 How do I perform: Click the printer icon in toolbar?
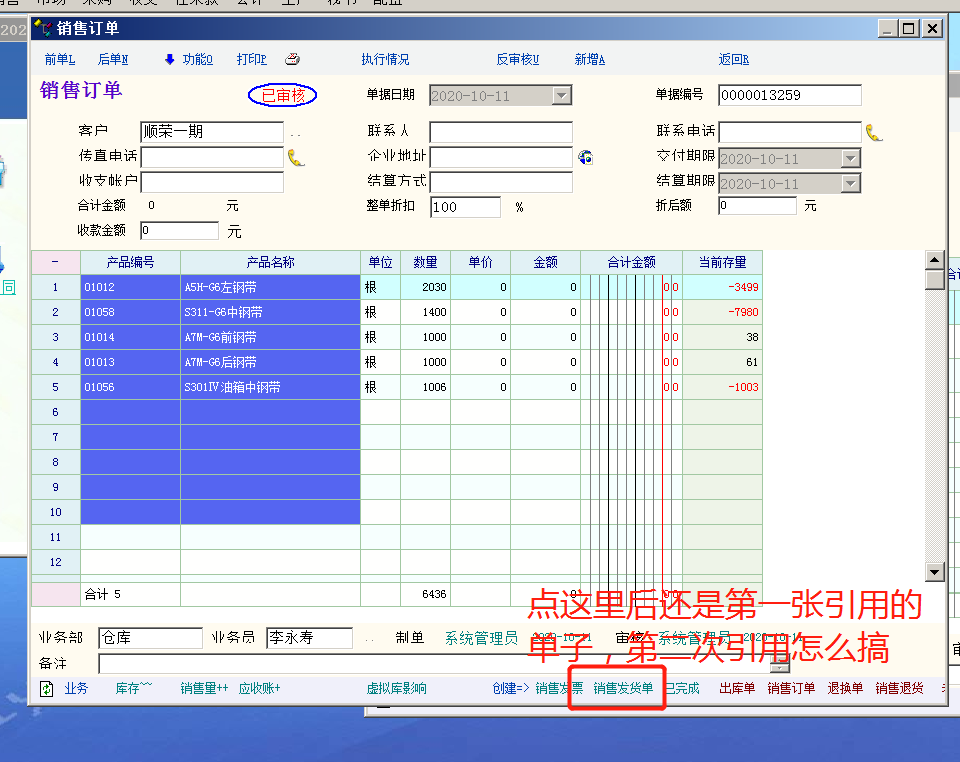(x=292, y=60)
